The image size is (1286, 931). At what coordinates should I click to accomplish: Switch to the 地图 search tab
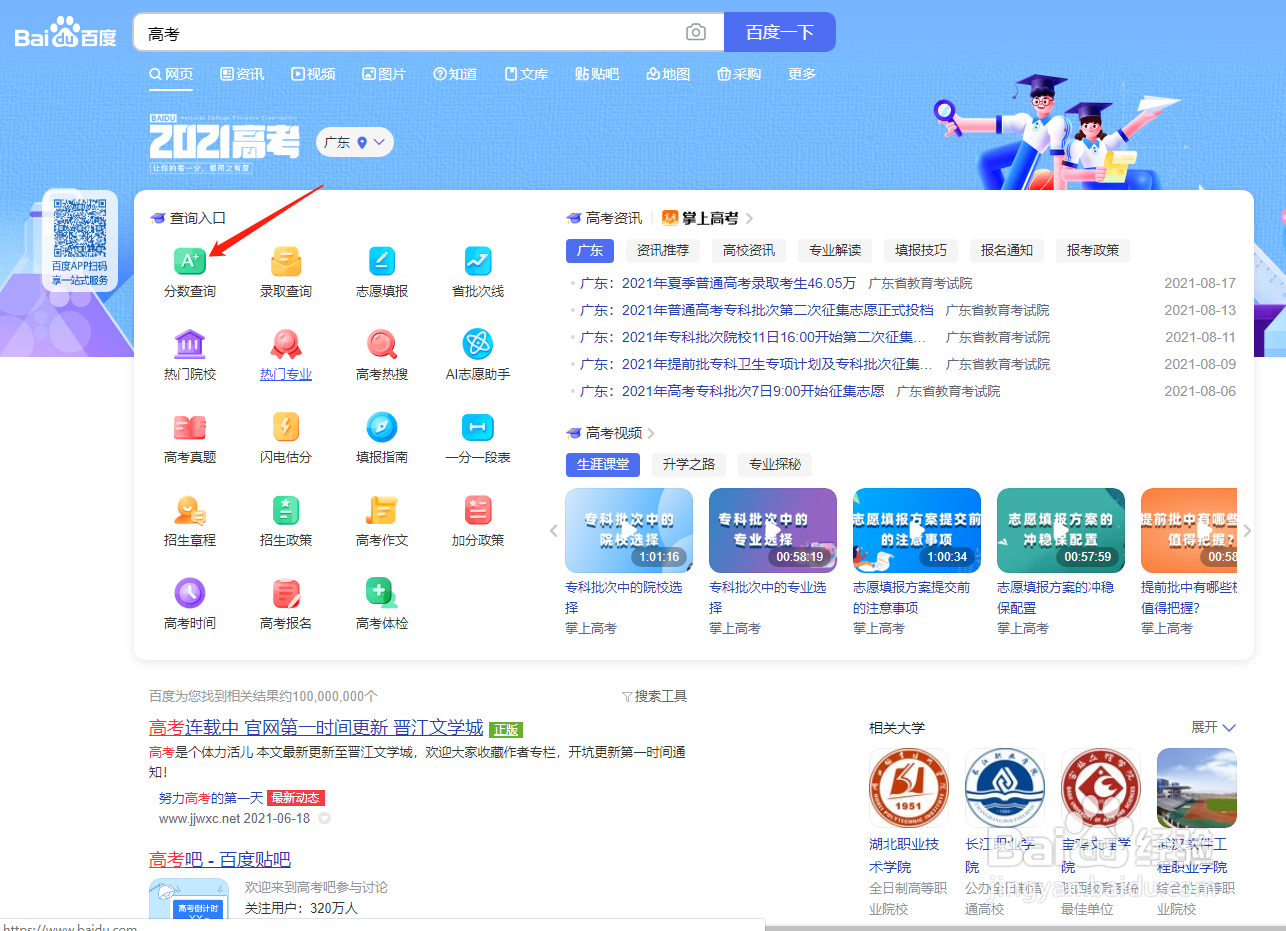coord(668,74)
